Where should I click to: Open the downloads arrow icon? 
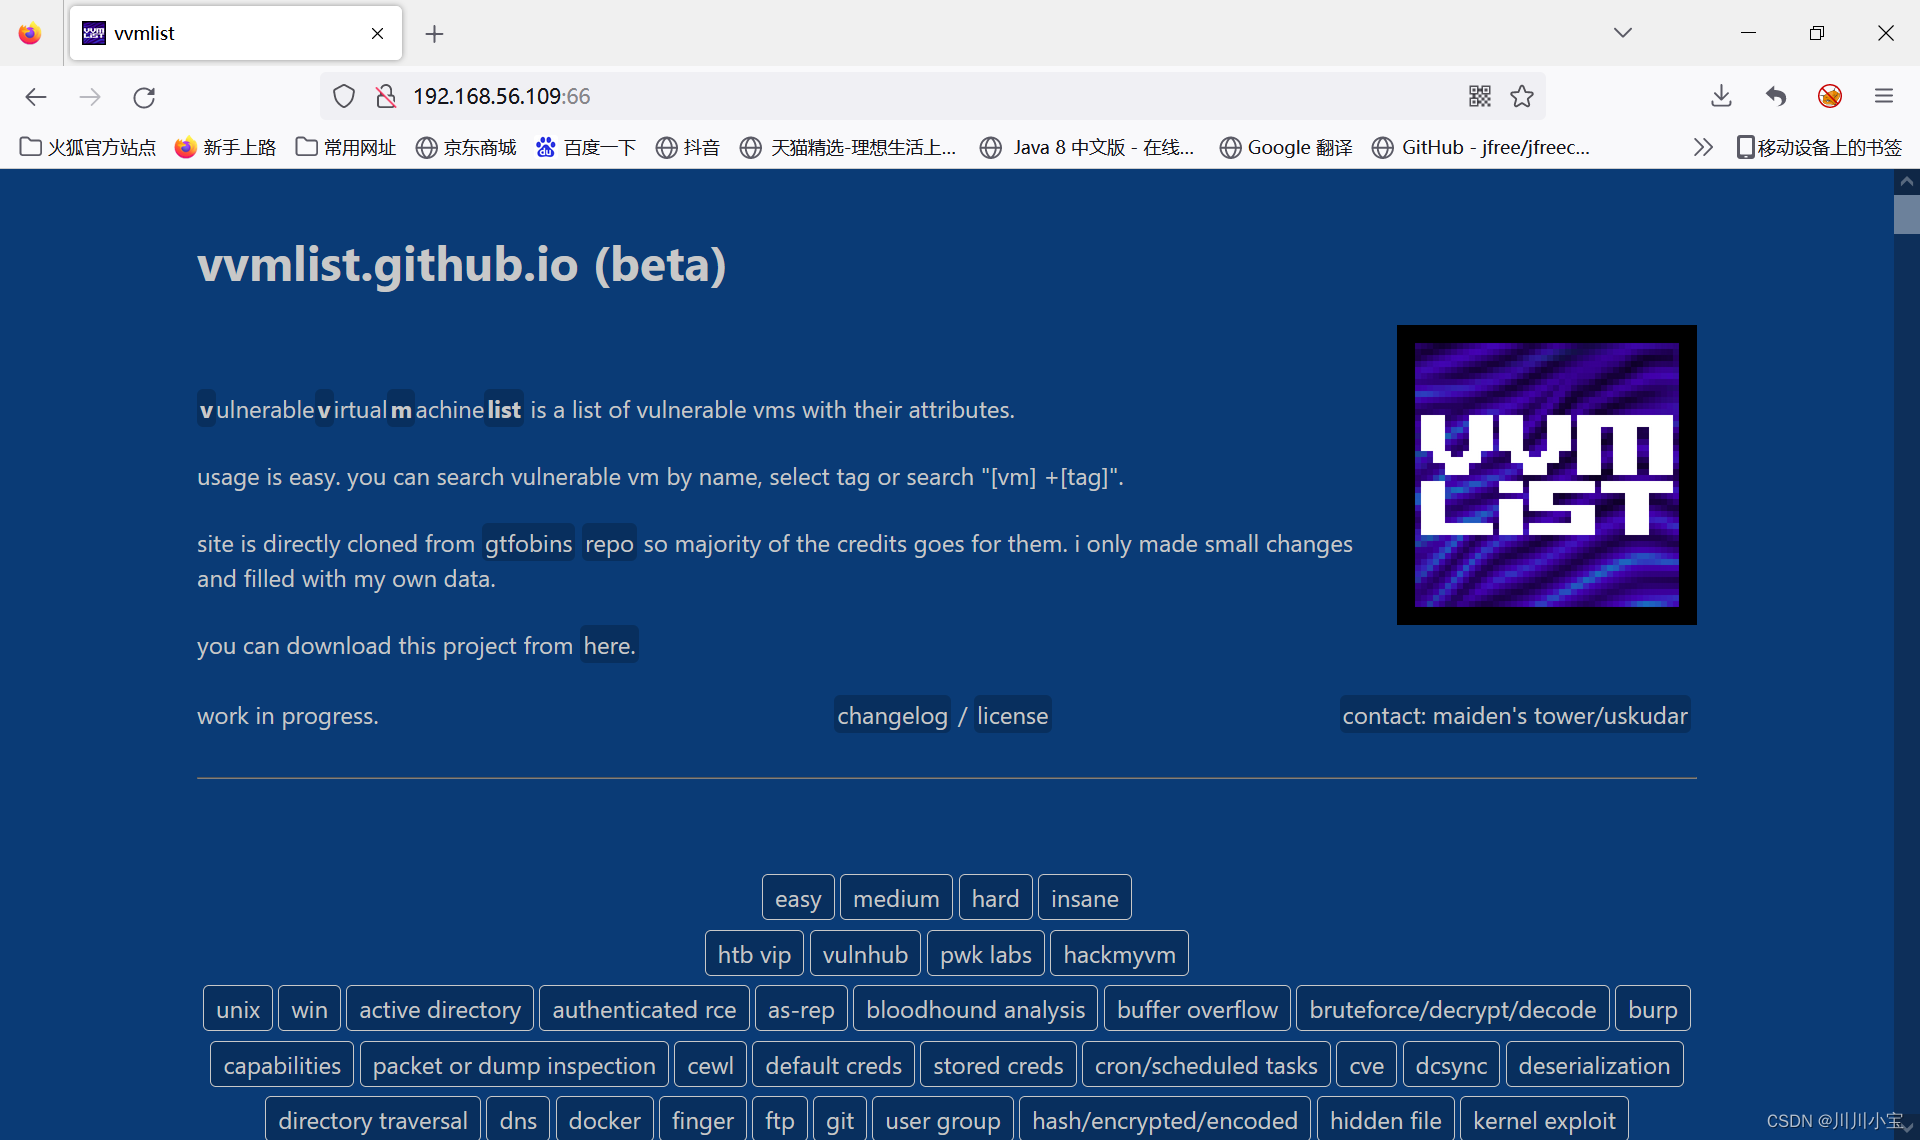1721,96
